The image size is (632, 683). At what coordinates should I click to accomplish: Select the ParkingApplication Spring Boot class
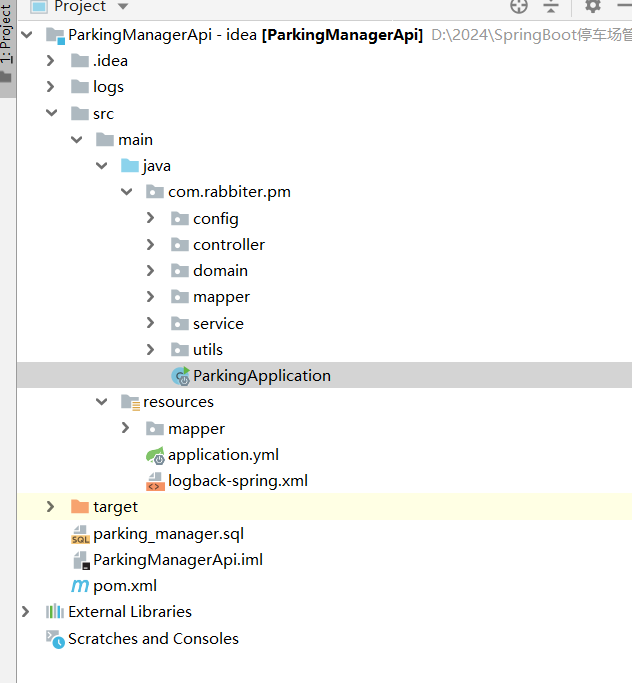coord(261,376)
